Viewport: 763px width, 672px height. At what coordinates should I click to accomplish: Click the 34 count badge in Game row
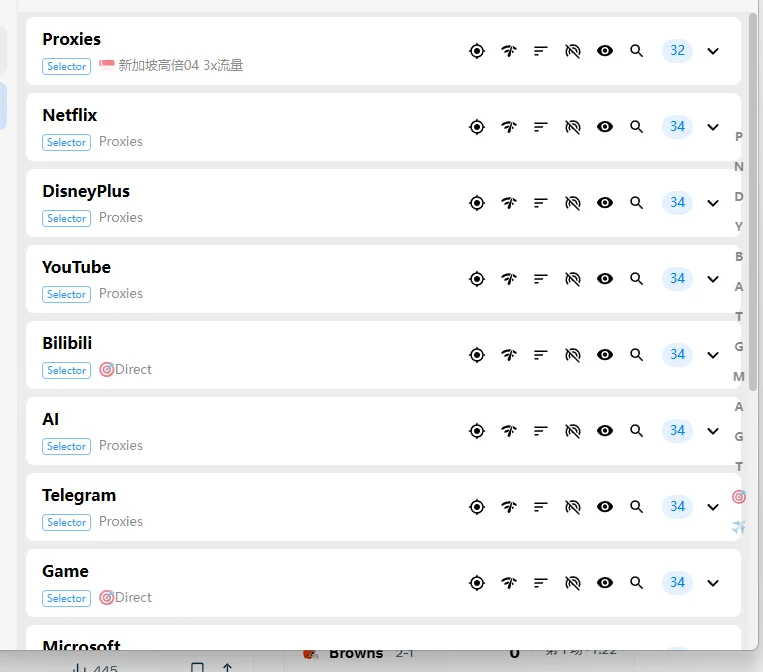click(677, 583)
